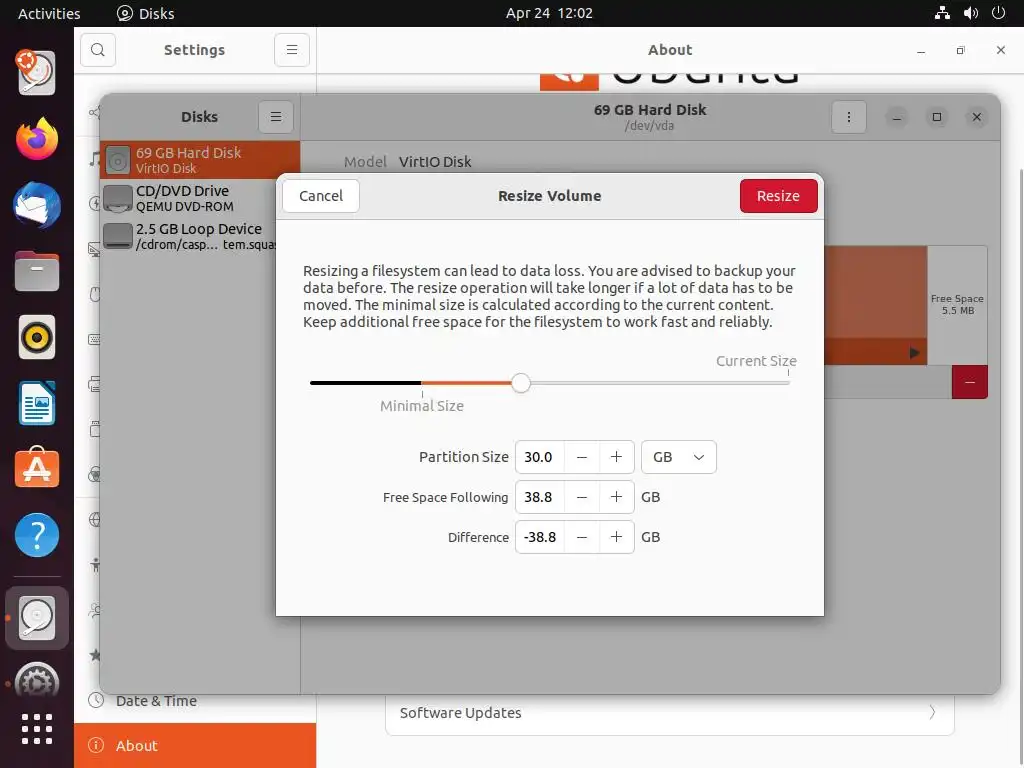
Task: Launch Thunderbird Mail from the dock
Action: coord(37,205)
